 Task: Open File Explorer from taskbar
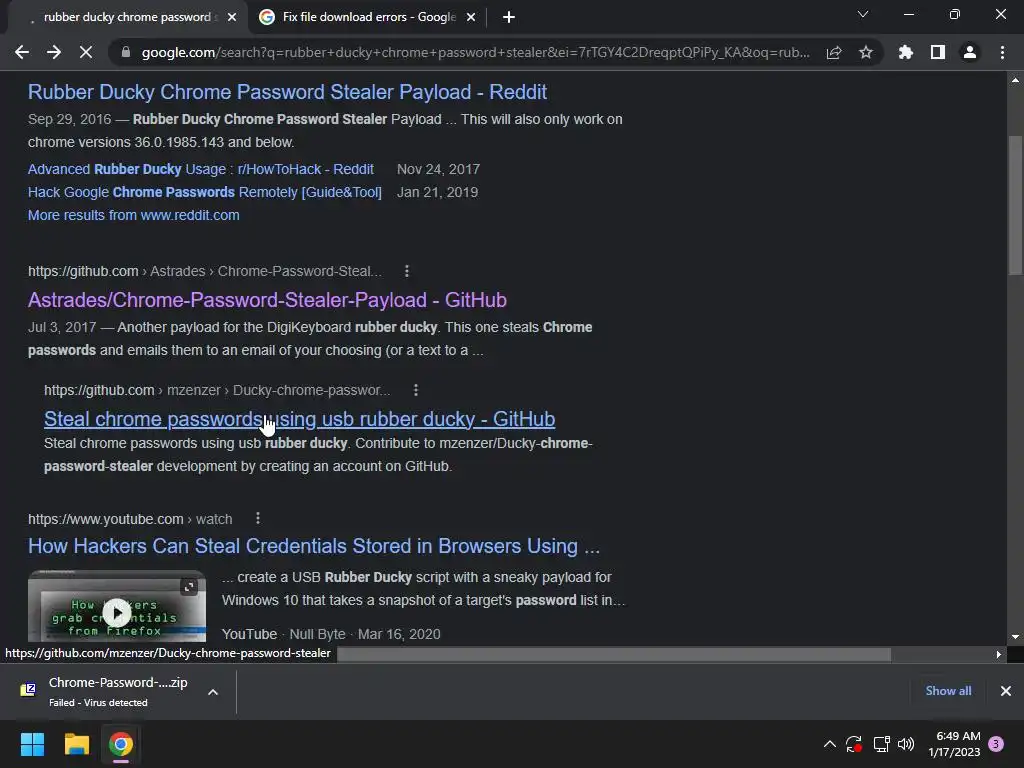(x=76, y=744)
